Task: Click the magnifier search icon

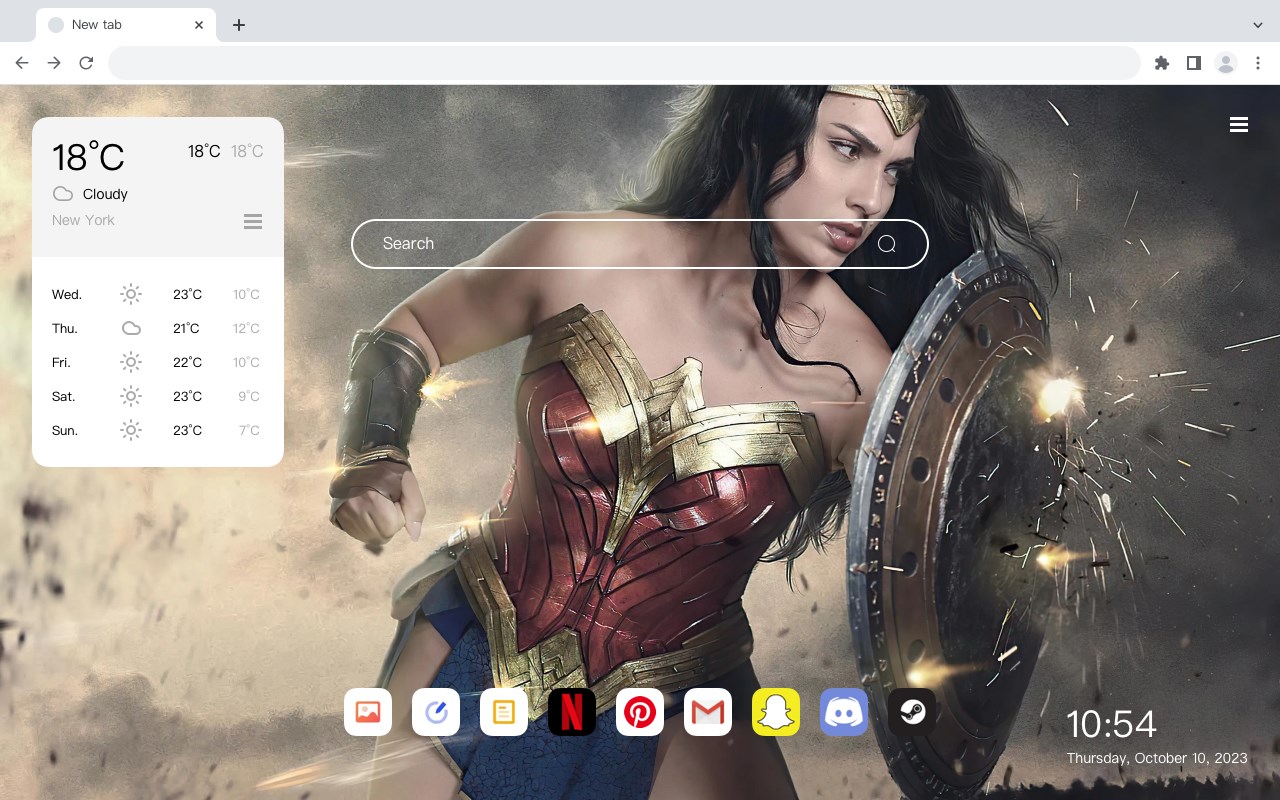Action: point(887,244)
